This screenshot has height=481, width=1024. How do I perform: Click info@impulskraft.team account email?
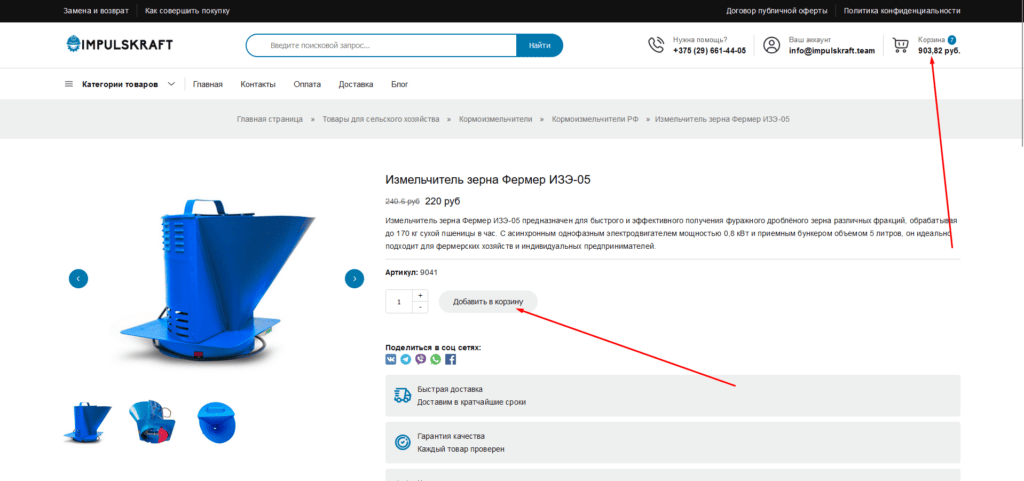831,50
